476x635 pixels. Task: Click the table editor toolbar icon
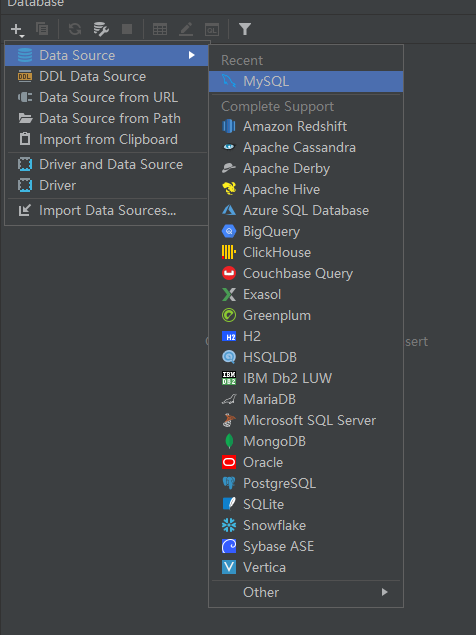point(160,29)
